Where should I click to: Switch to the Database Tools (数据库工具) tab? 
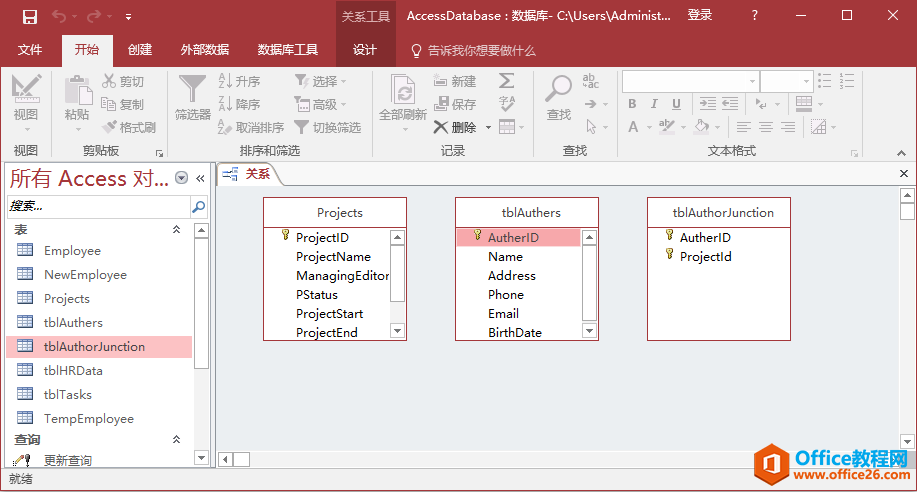[x=287, y=50]
